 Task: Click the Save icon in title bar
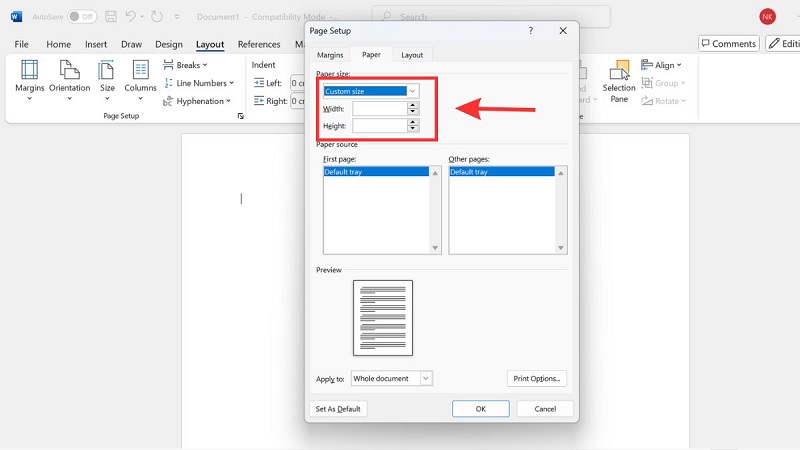111,16
